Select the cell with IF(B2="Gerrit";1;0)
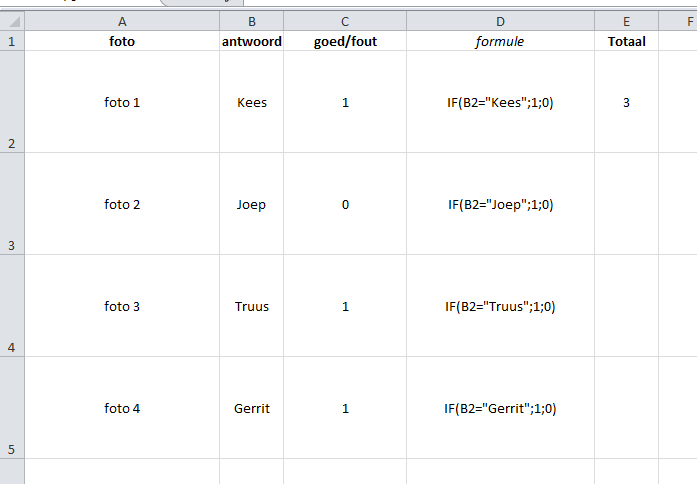 coord(500,408)
